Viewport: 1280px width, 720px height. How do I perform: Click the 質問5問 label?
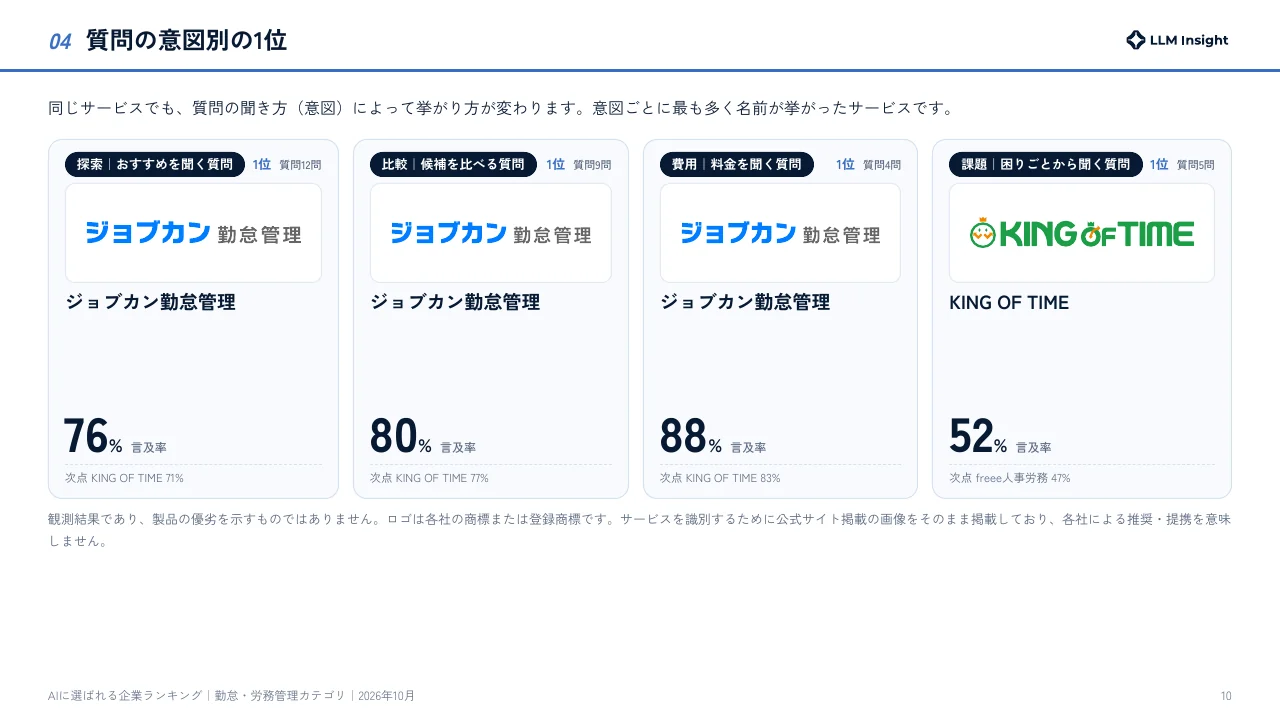click(x=1196, y=165)
